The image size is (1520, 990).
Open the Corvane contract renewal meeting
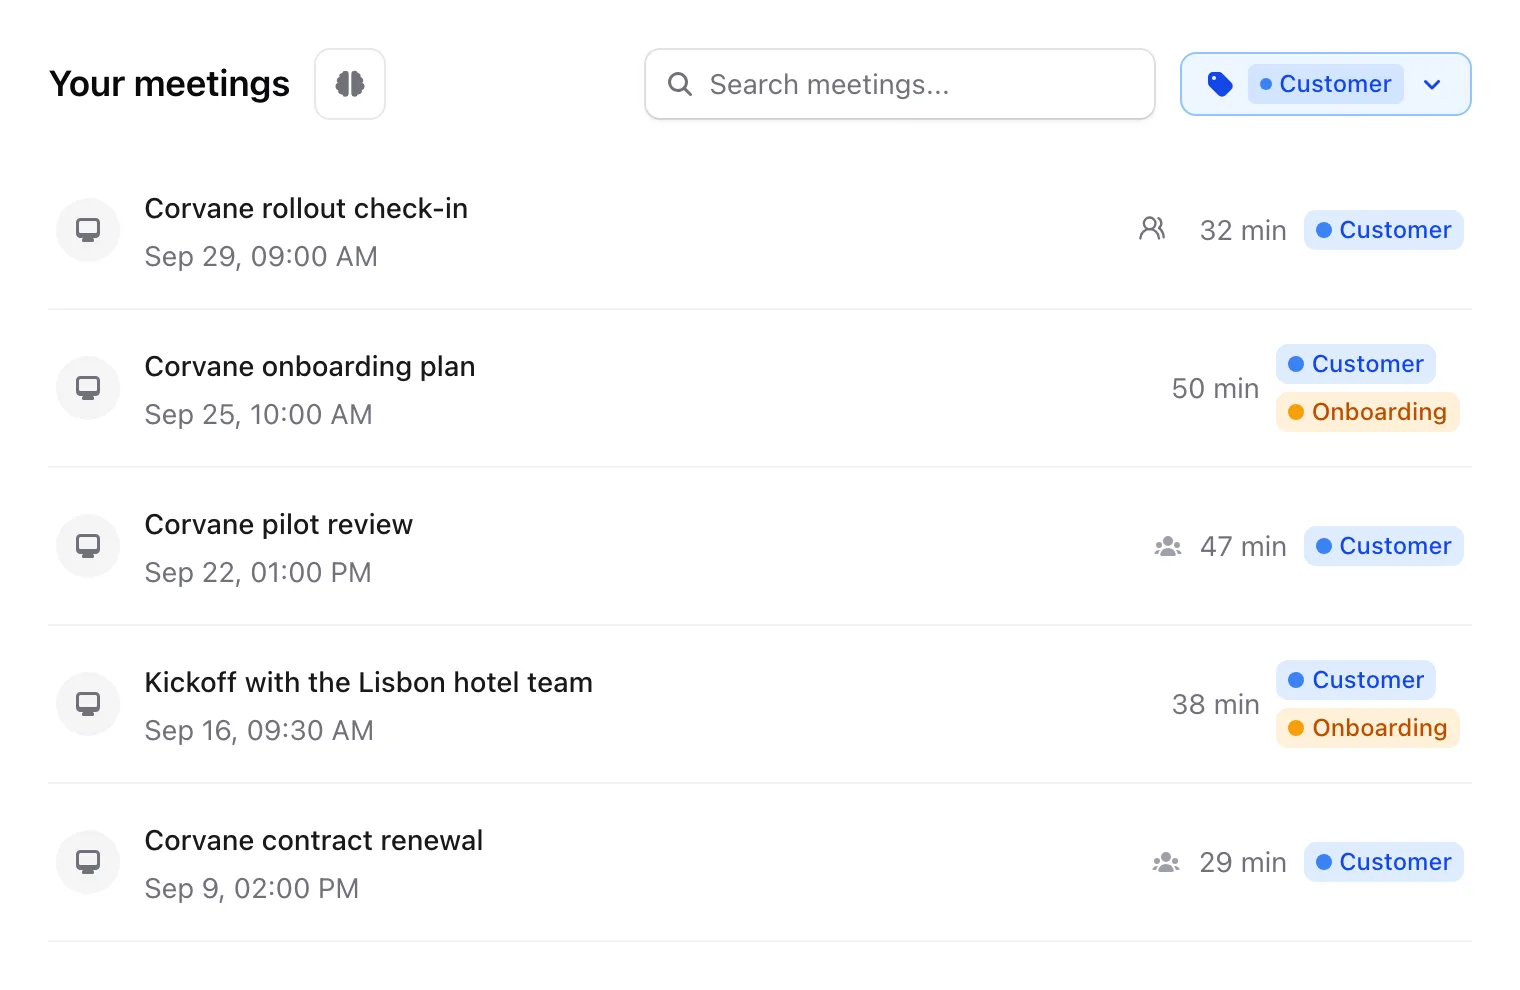314,840
